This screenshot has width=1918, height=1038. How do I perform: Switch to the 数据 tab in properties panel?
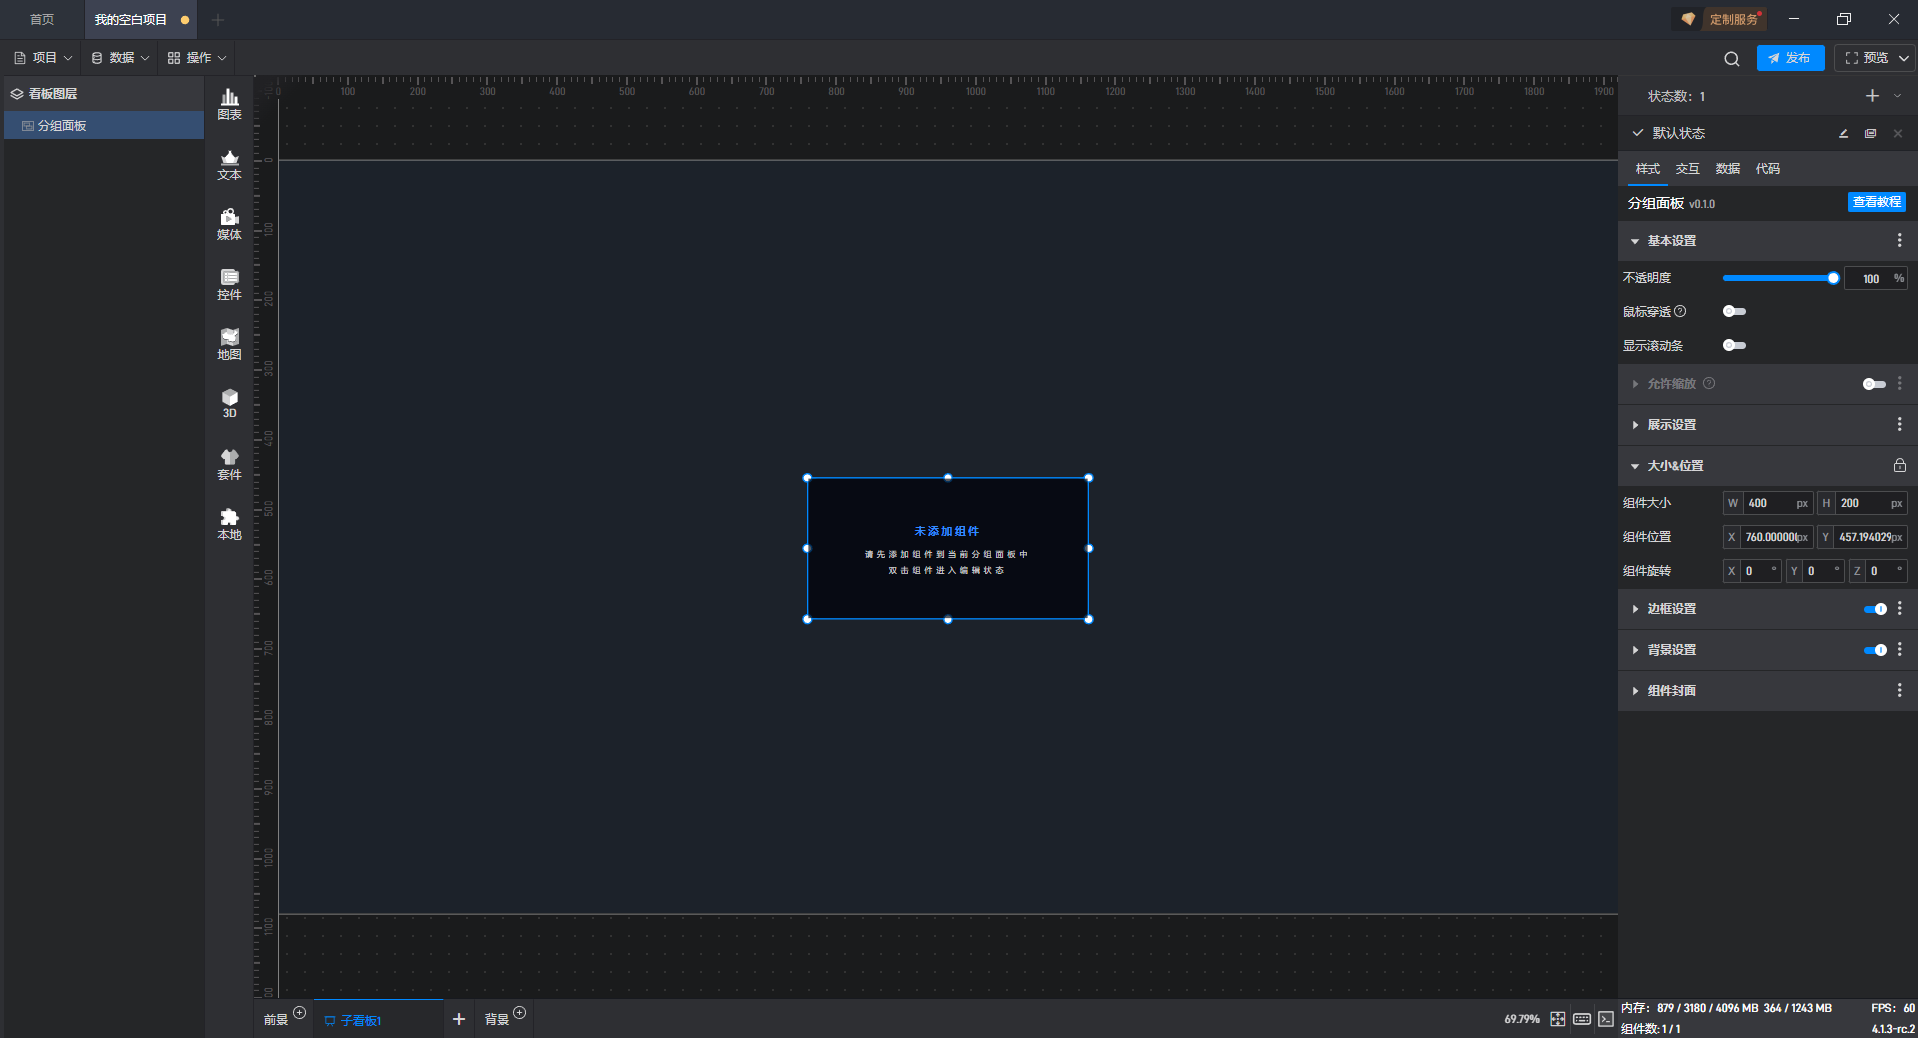coord(1728,169)
